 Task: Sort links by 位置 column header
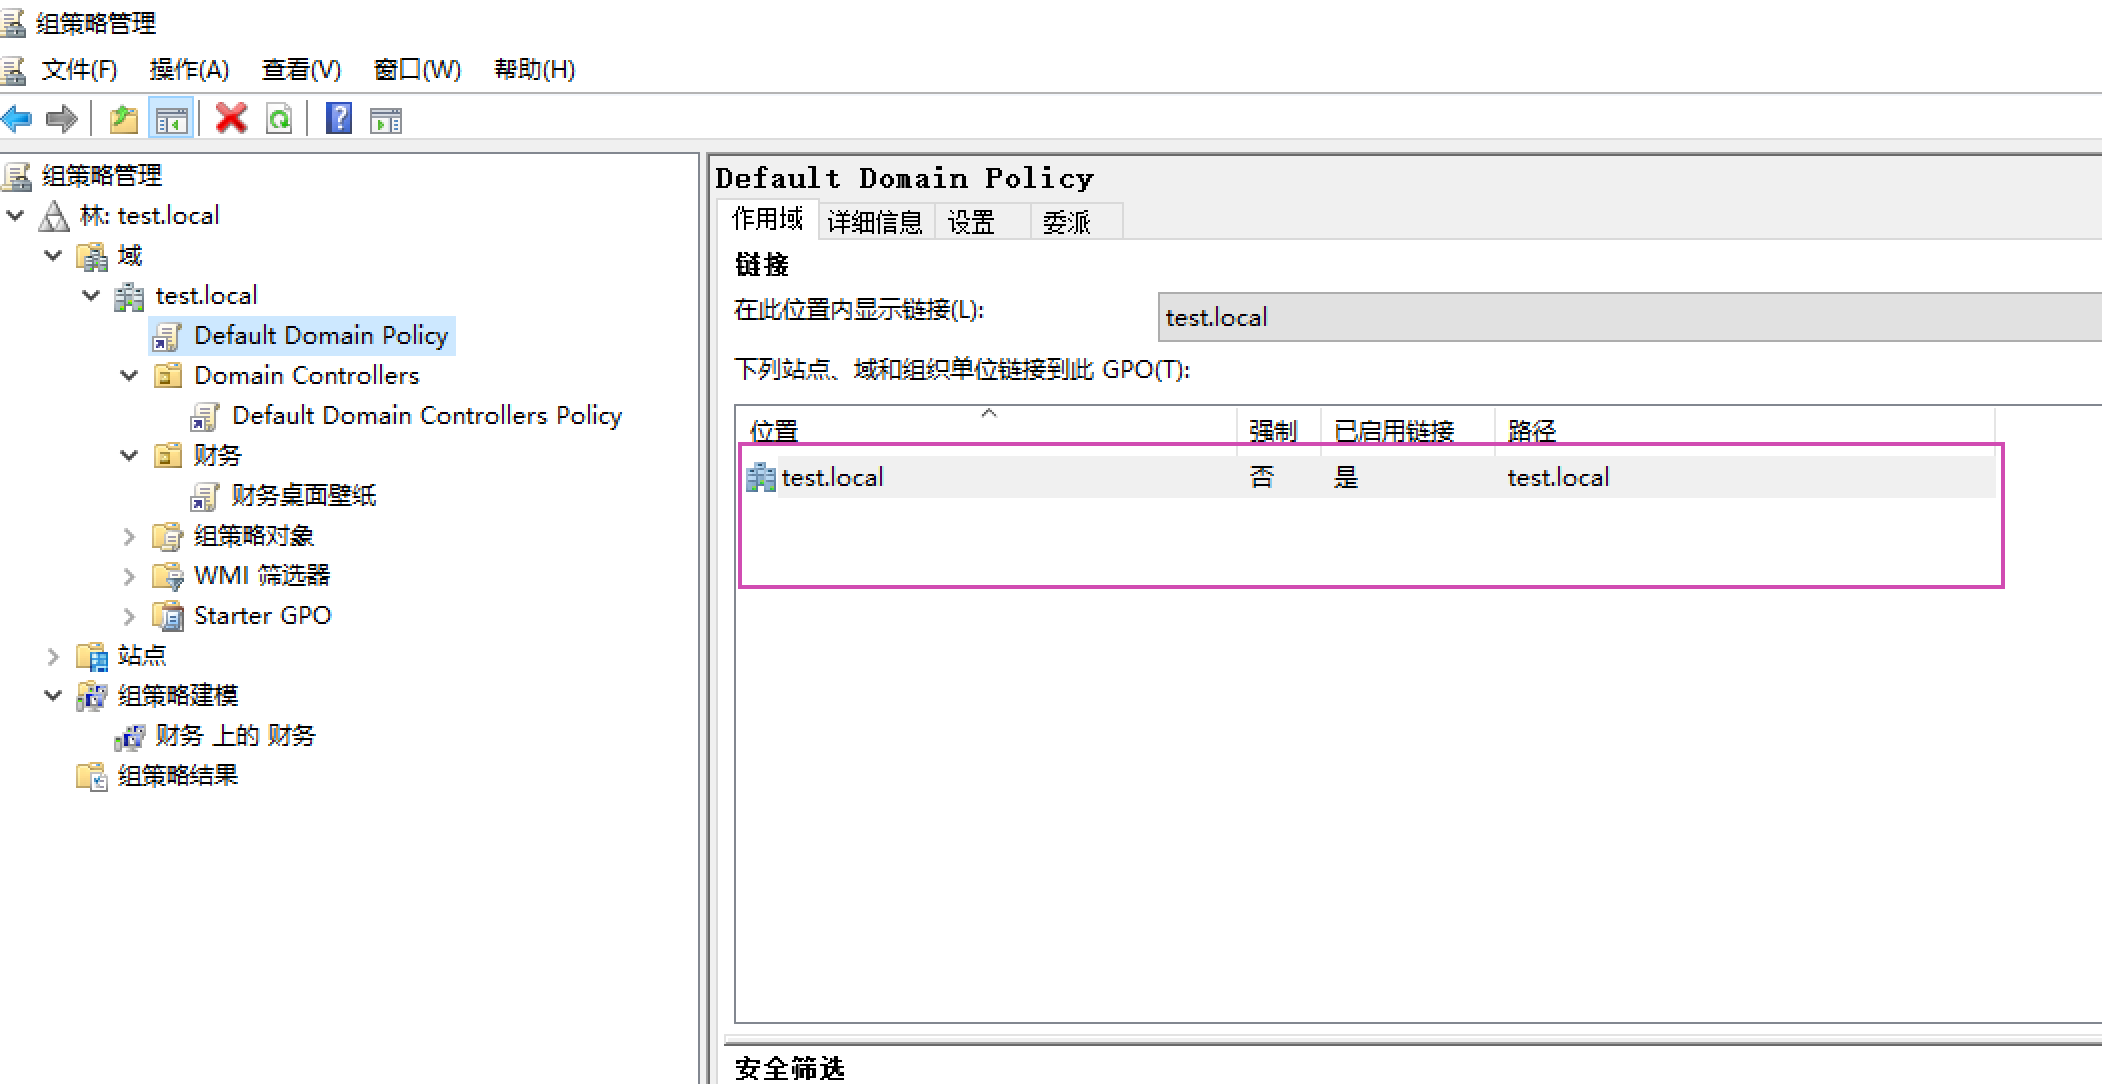click(774, 430)
